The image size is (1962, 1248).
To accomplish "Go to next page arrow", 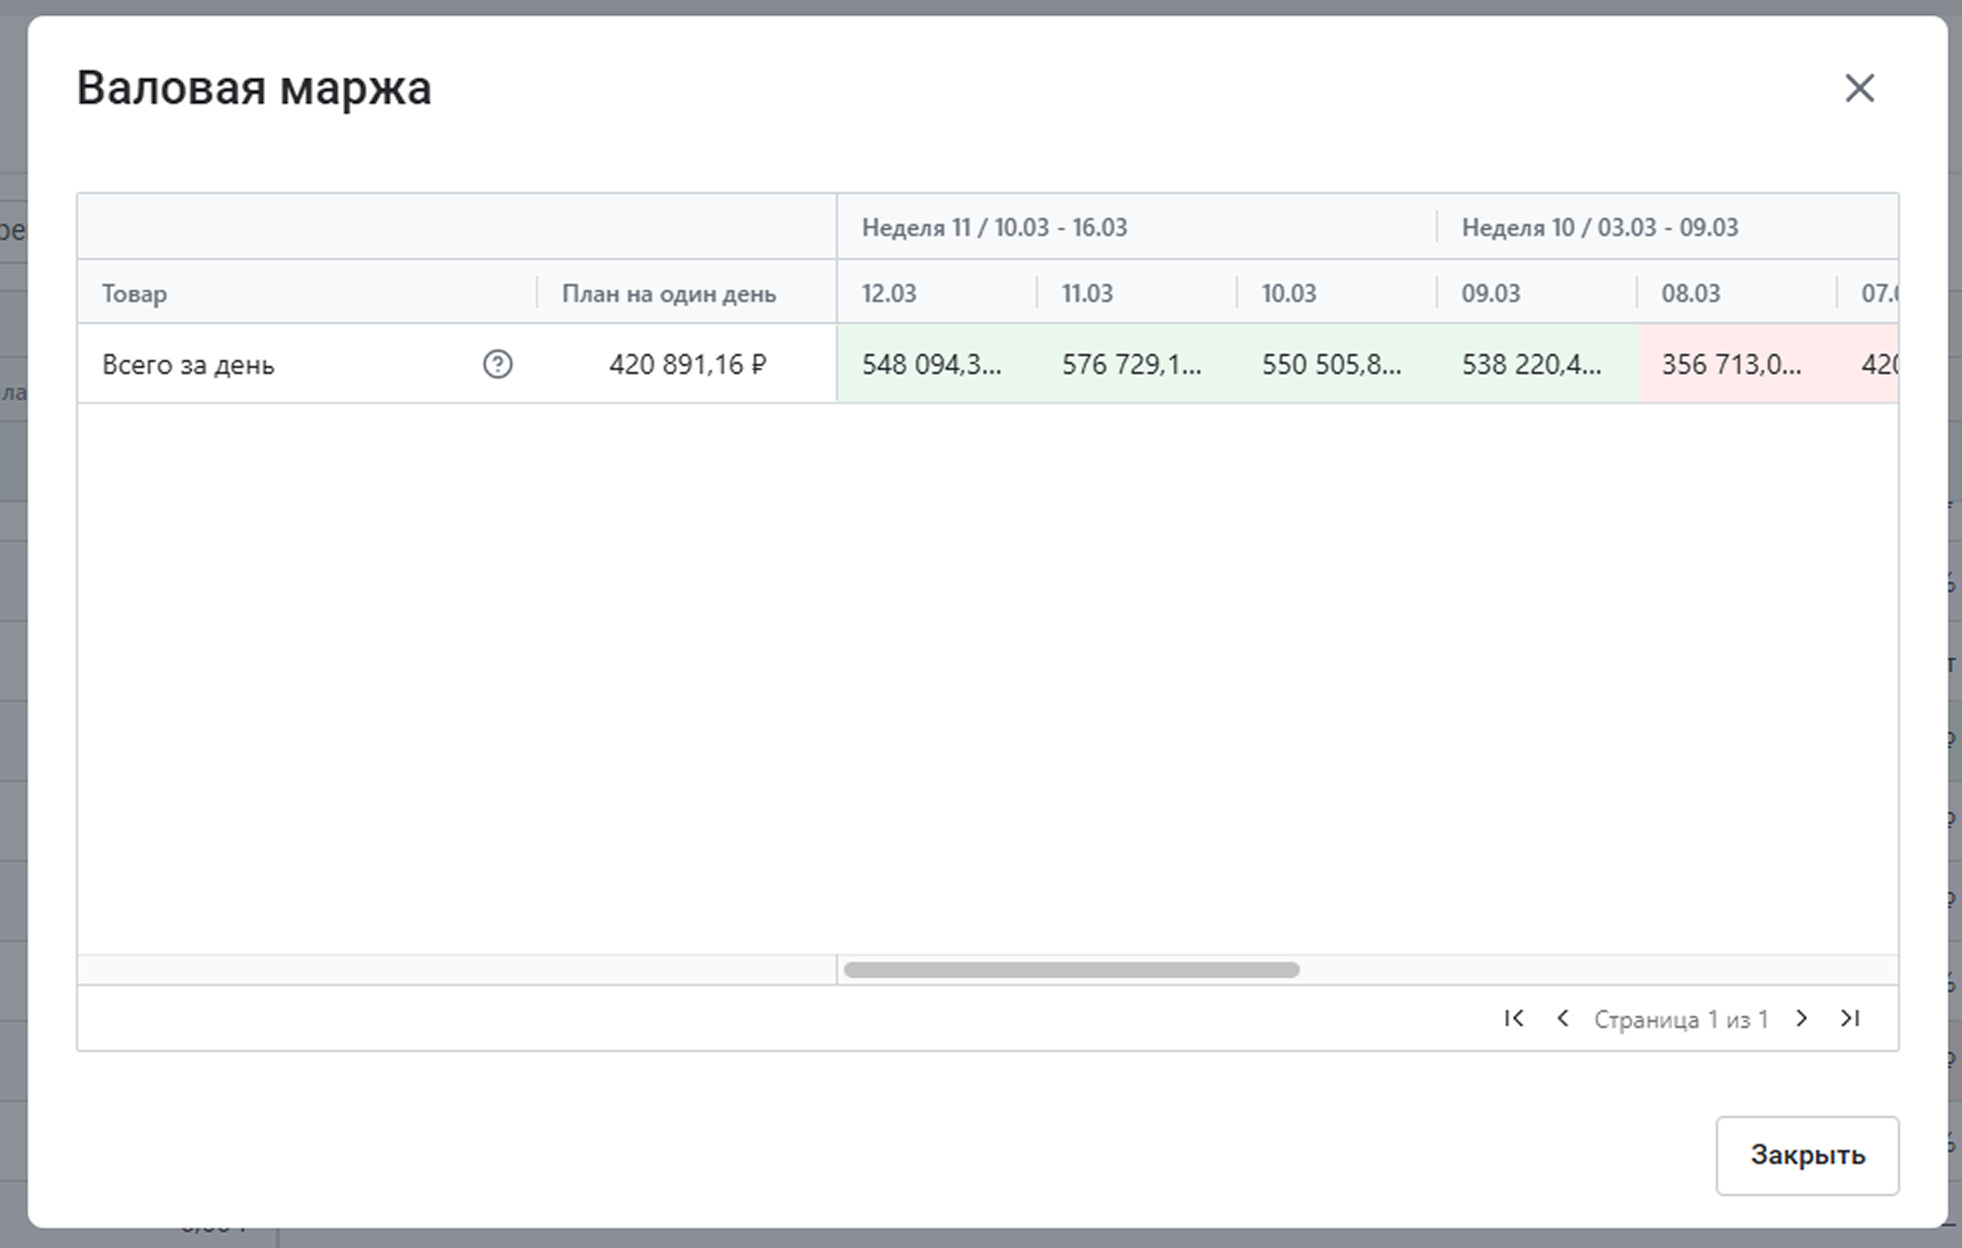I will point(1801,1018).
